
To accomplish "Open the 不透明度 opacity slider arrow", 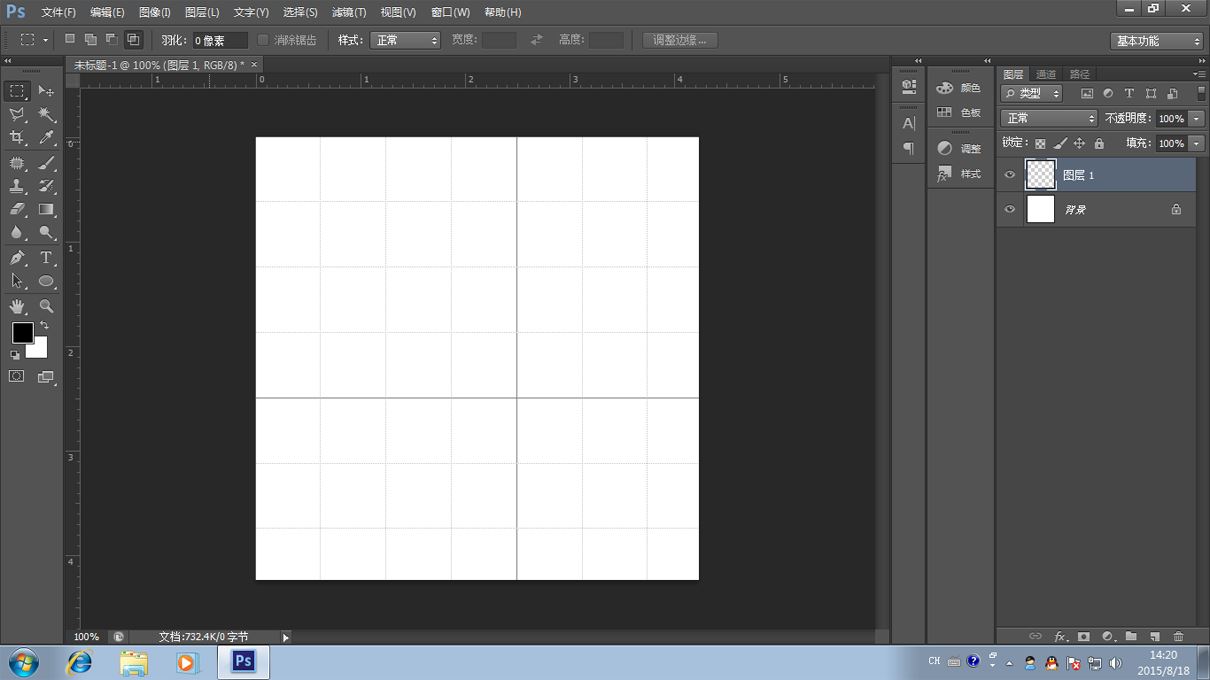I will click(x=1196, y=118).
